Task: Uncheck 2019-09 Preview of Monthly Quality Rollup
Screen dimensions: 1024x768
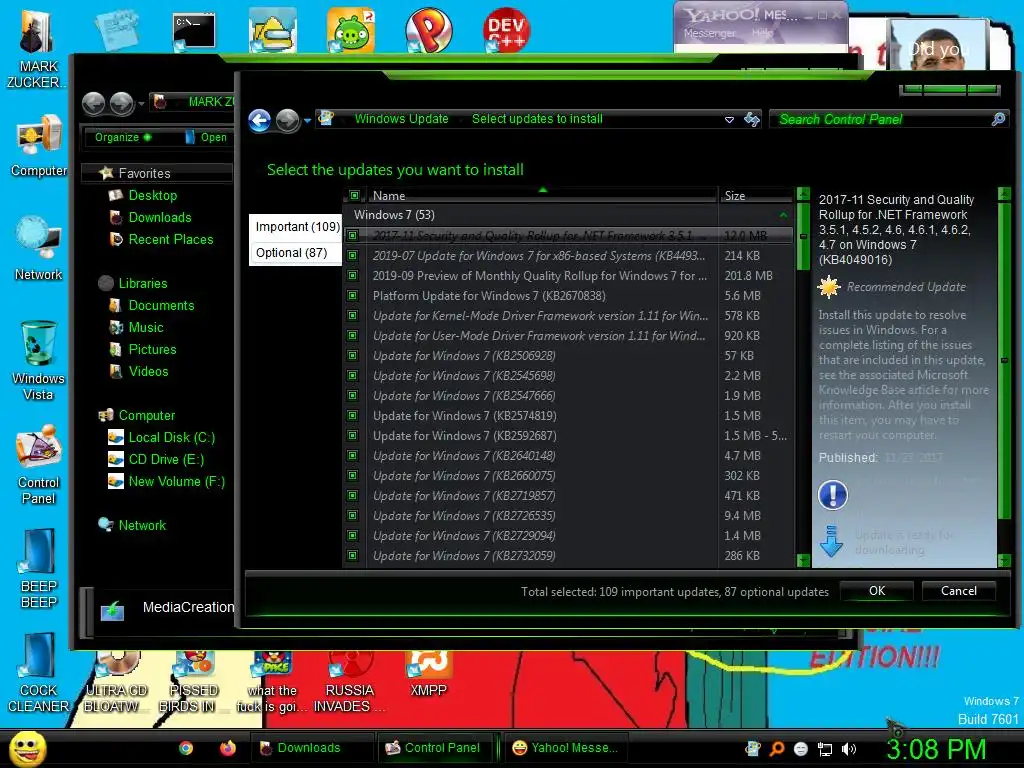Action: 353,276
